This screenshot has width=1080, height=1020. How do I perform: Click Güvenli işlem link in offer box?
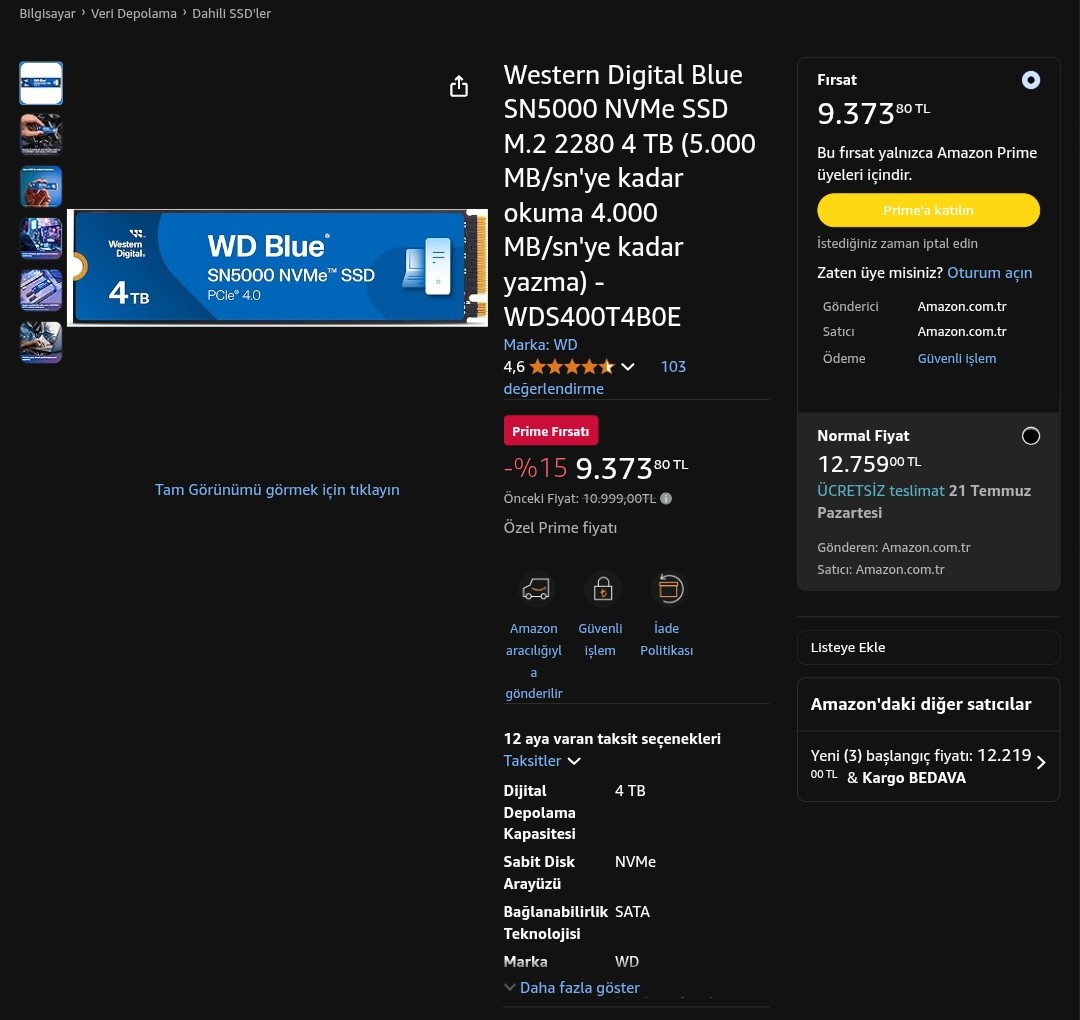point(956,358)
